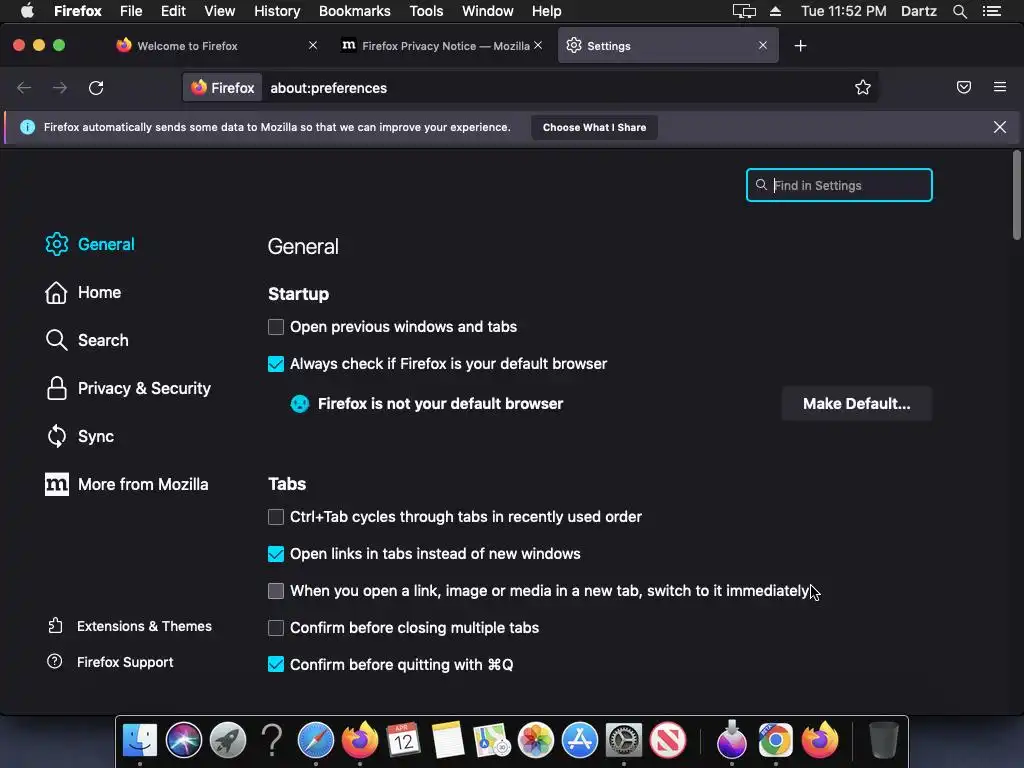Open Privacy & Security settings

click(128, 388)
